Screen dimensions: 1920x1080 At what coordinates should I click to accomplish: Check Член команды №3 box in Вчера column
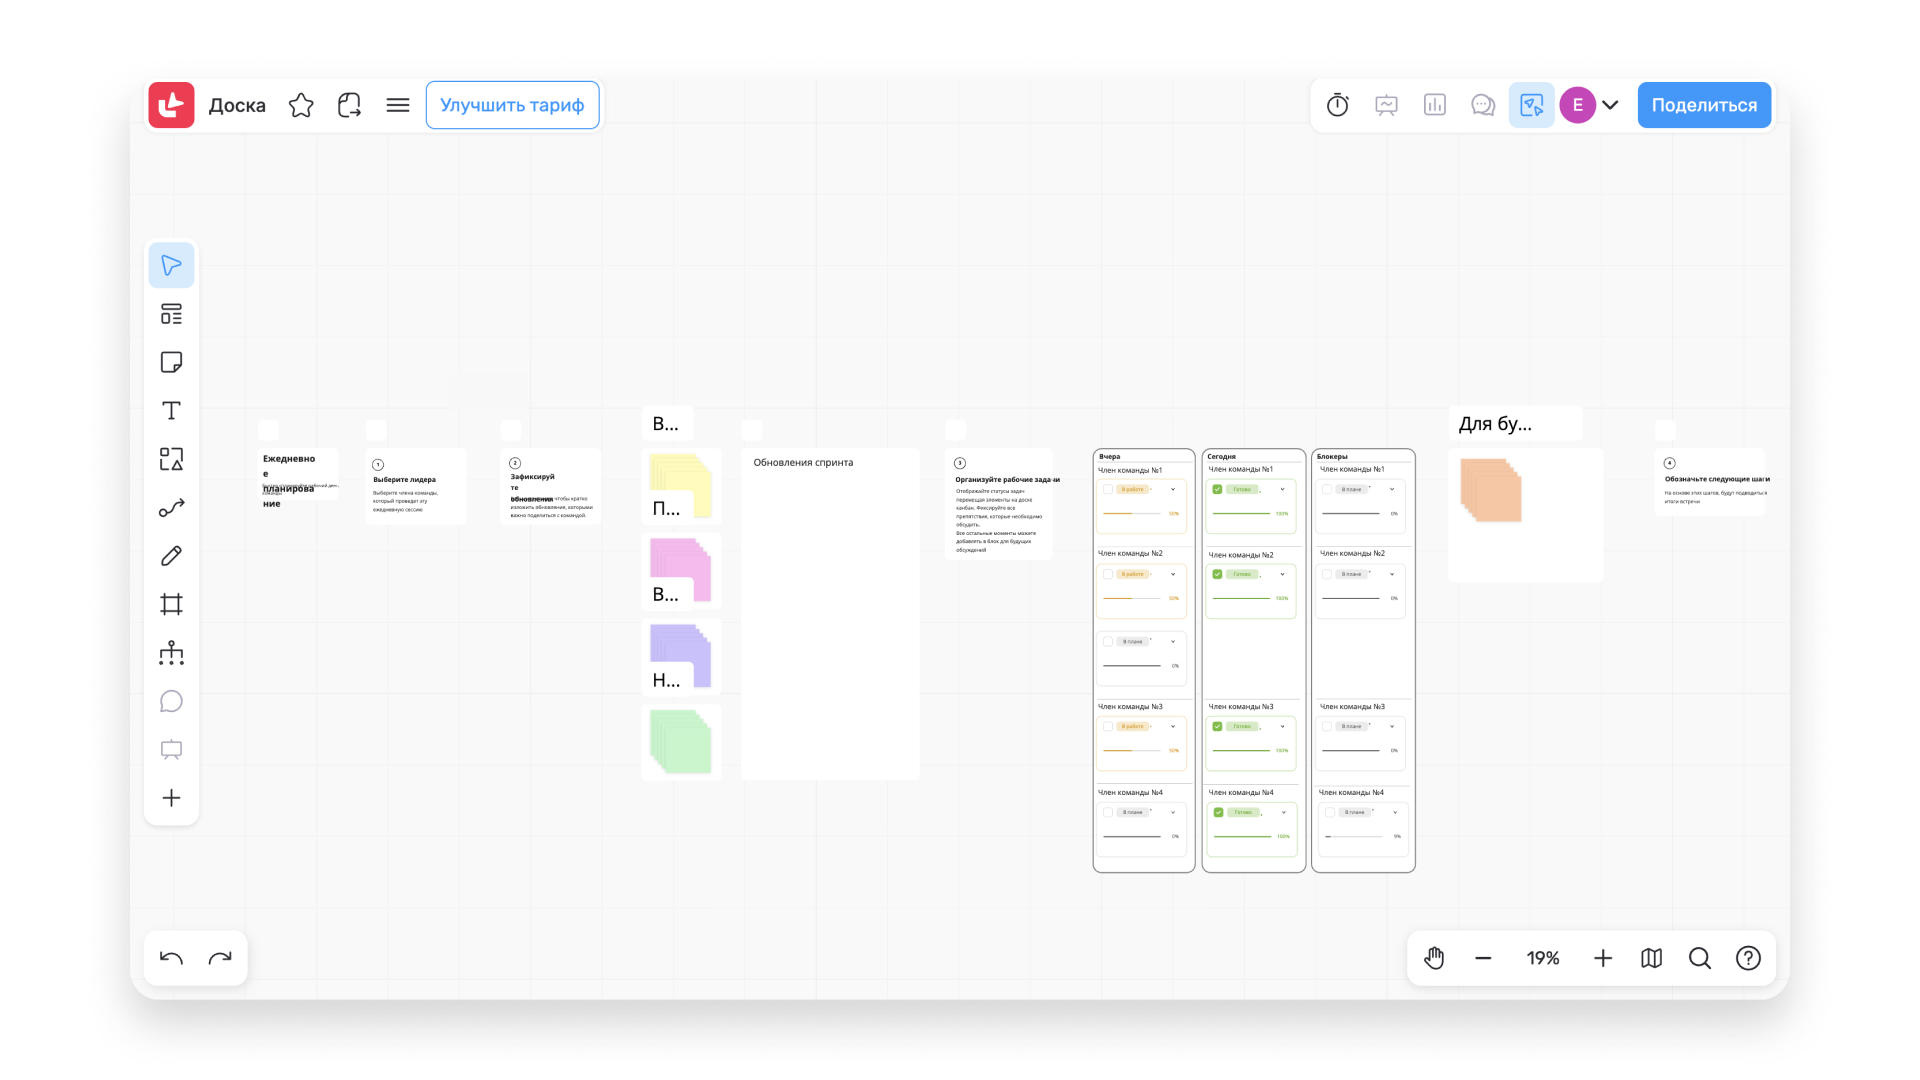coord(1108,726)
